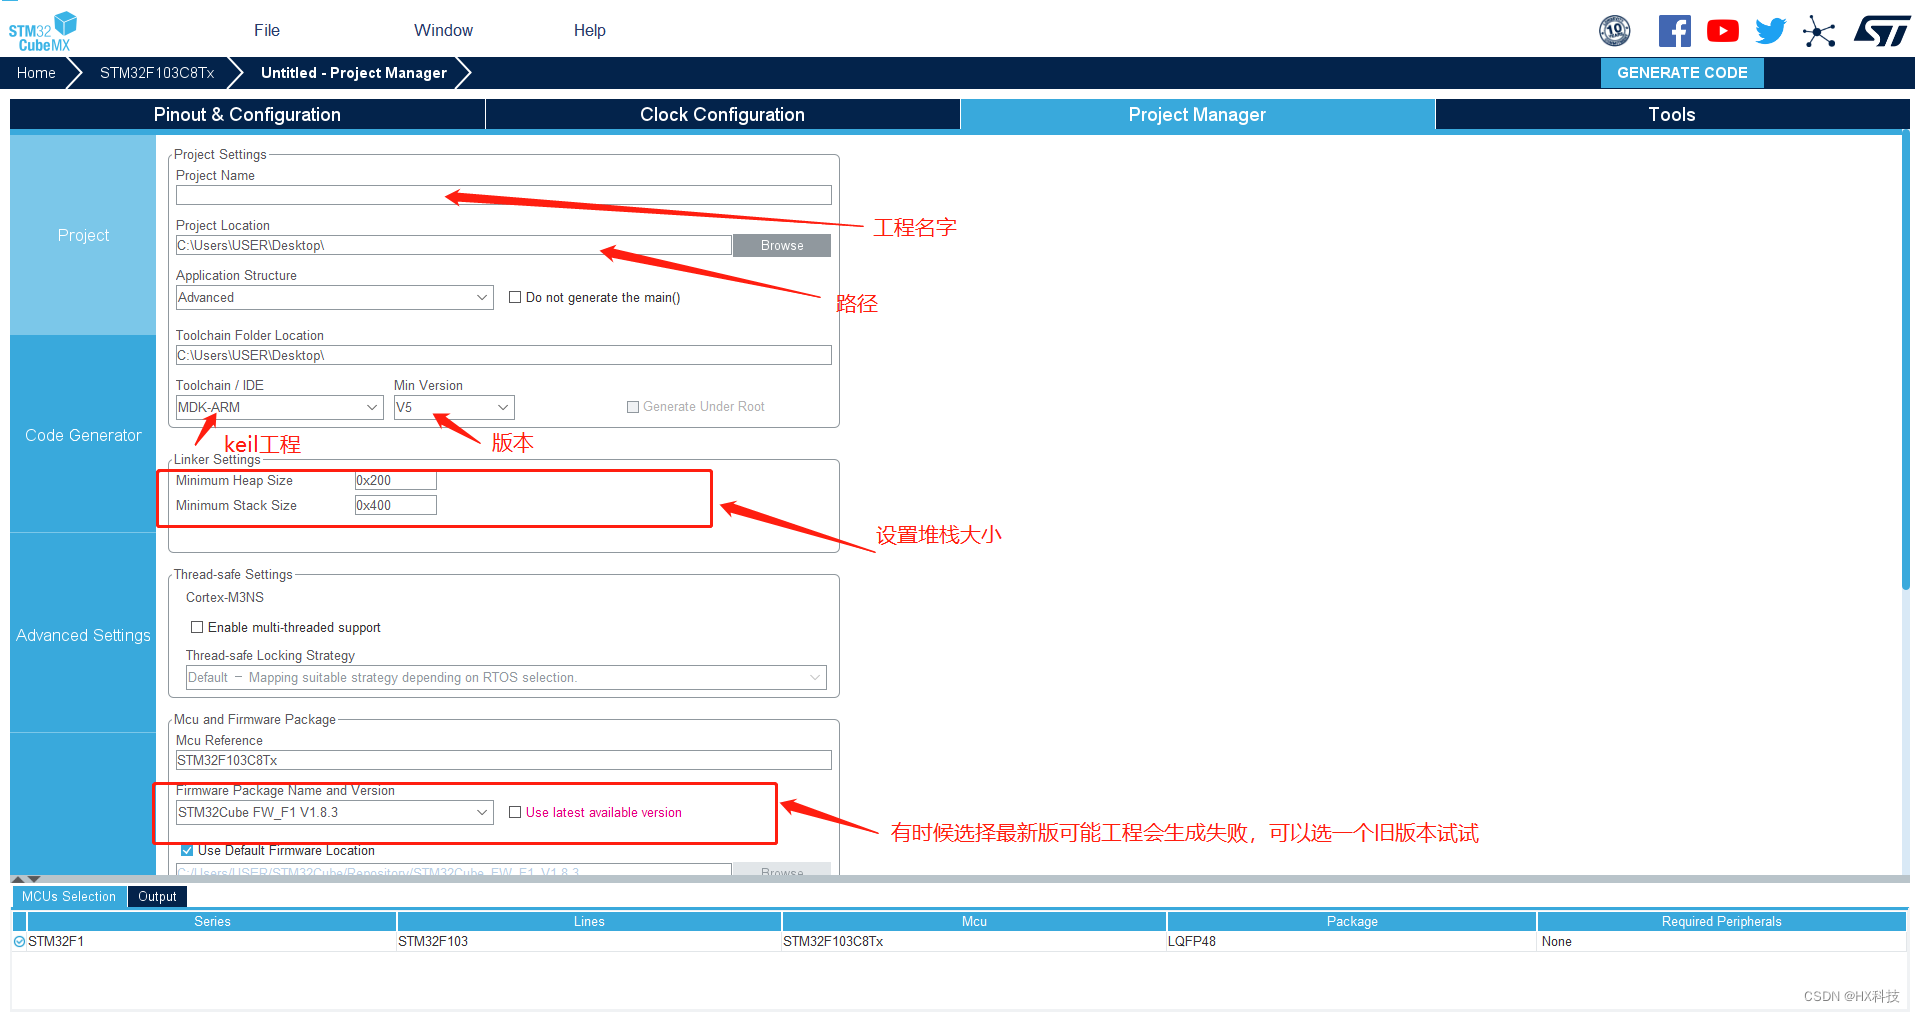This screenshot has height=1012, width=1915.
Task: Go to Home breadcrumb
Action: pyautogui.click(x=36, y=73)
